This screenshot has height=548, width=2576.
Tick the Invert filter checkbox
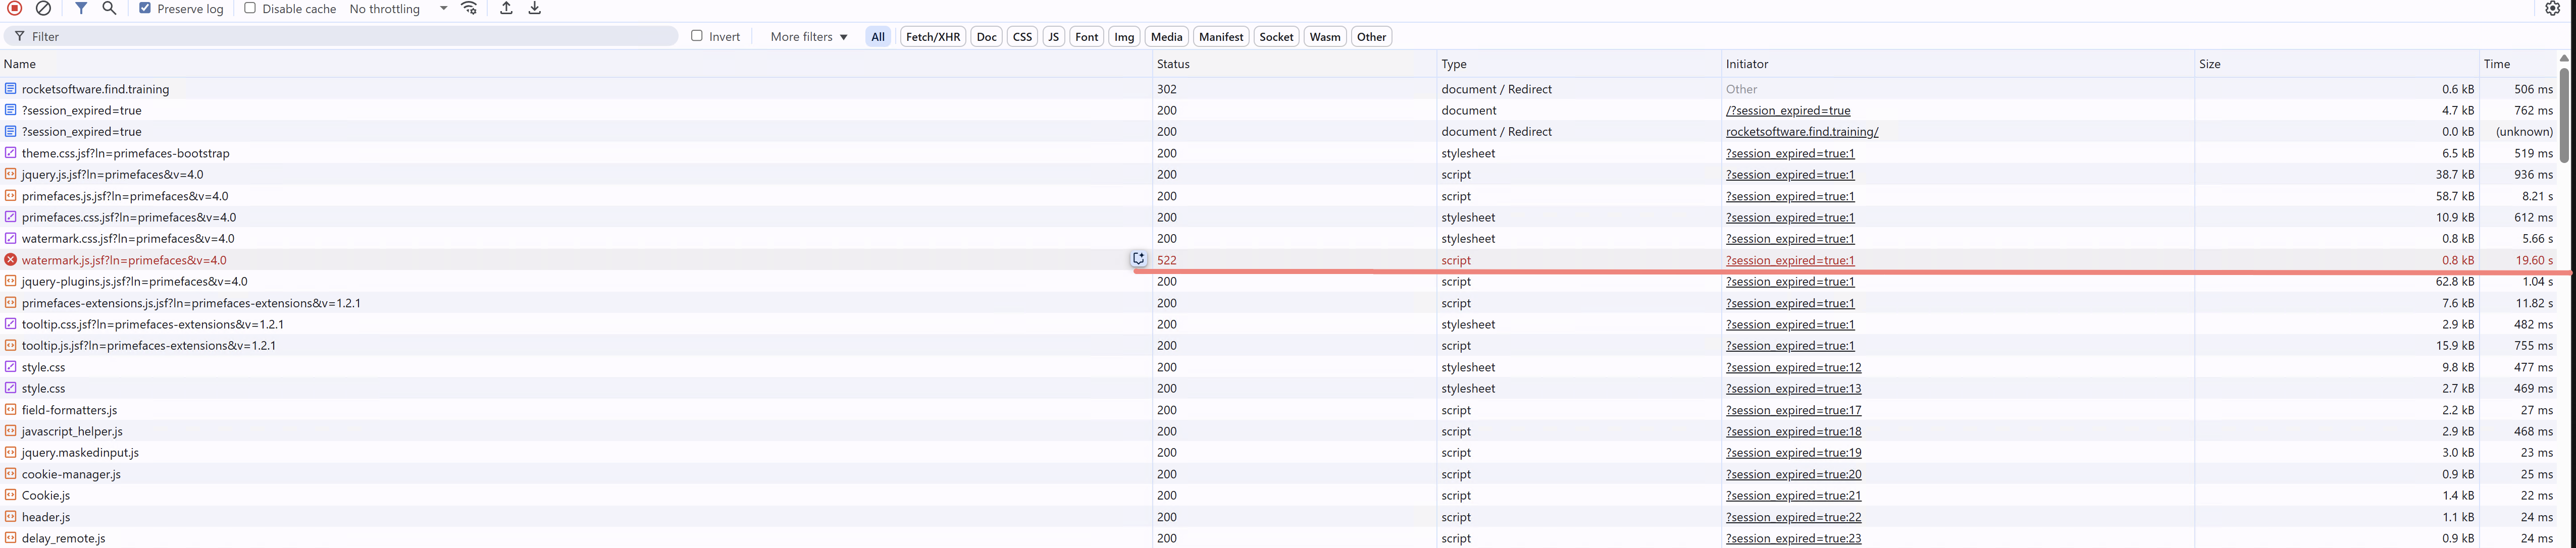pos(697,36)
